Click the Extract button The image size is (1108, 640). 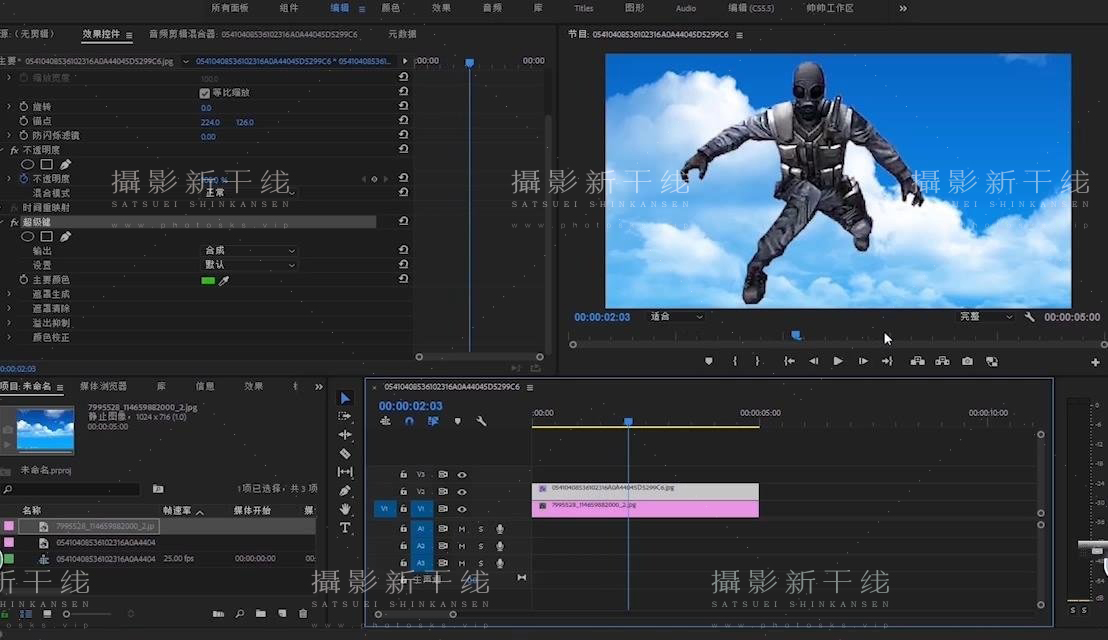[x=942, y=361]
